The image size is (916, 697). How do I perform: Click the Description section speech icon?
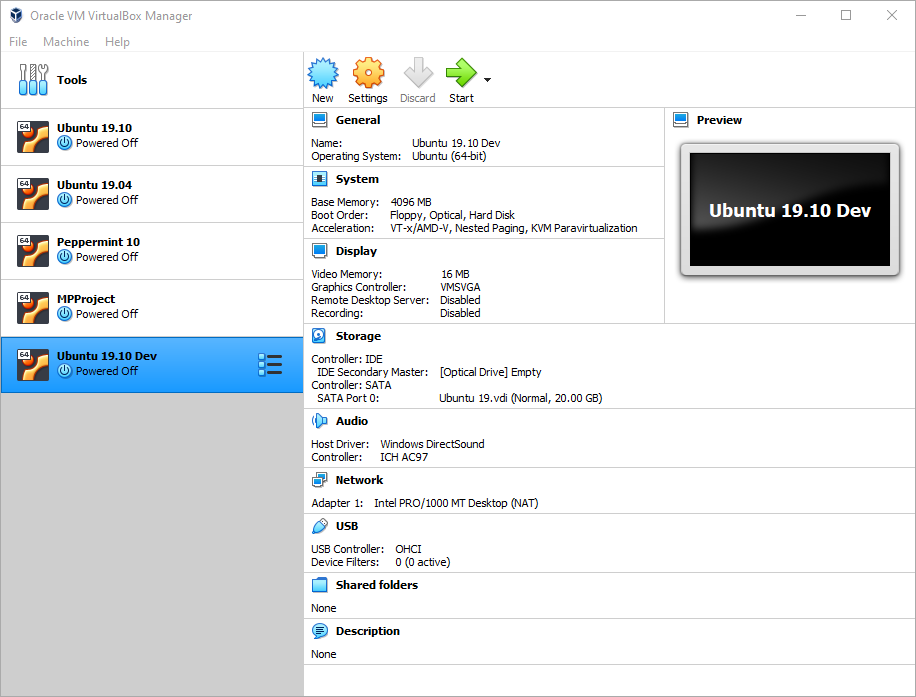pyautogui.click(x=320, y=631)
